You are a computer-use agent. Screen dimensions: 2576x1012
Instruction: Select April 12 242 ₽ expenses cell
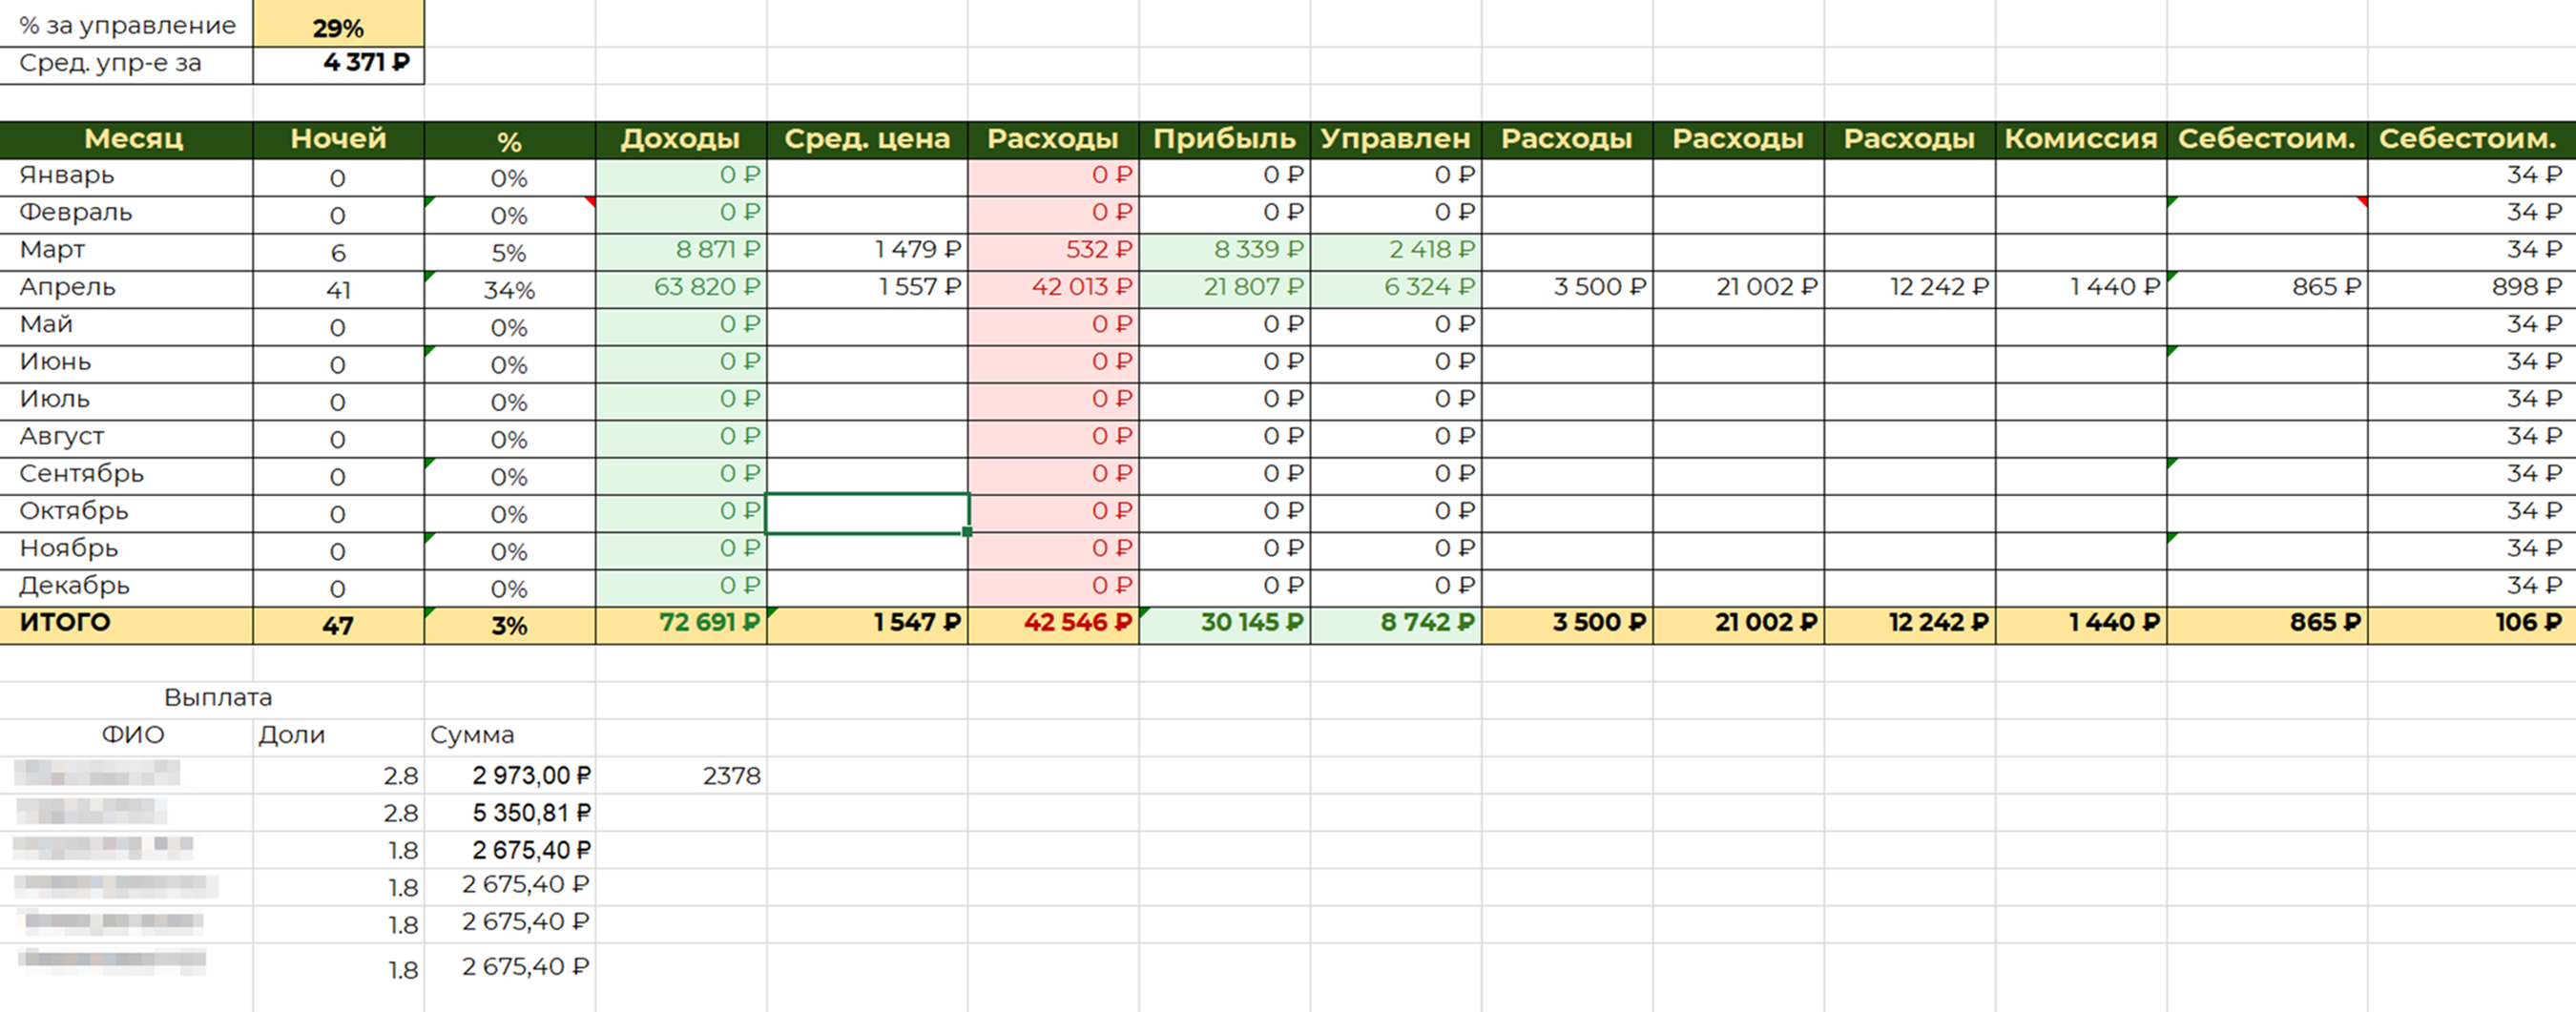(x=1910, y=289)
